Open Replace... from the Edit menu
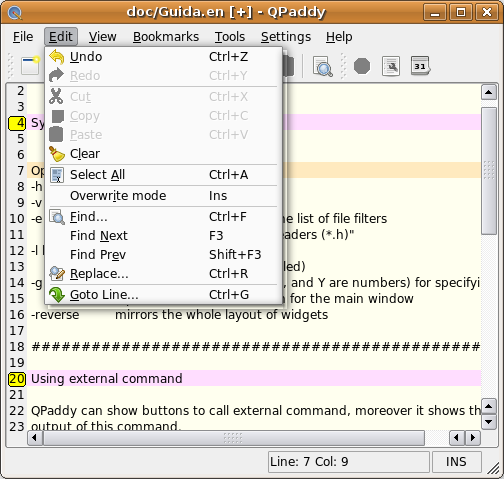The image size is (504, 479). [x=163, y=274]
